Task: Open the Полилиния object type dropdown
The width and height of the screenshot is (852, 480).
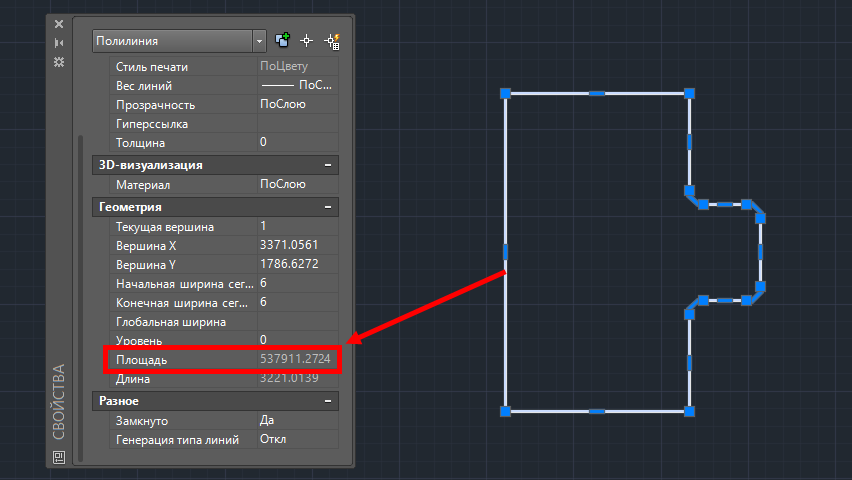Action: [259, 41]
